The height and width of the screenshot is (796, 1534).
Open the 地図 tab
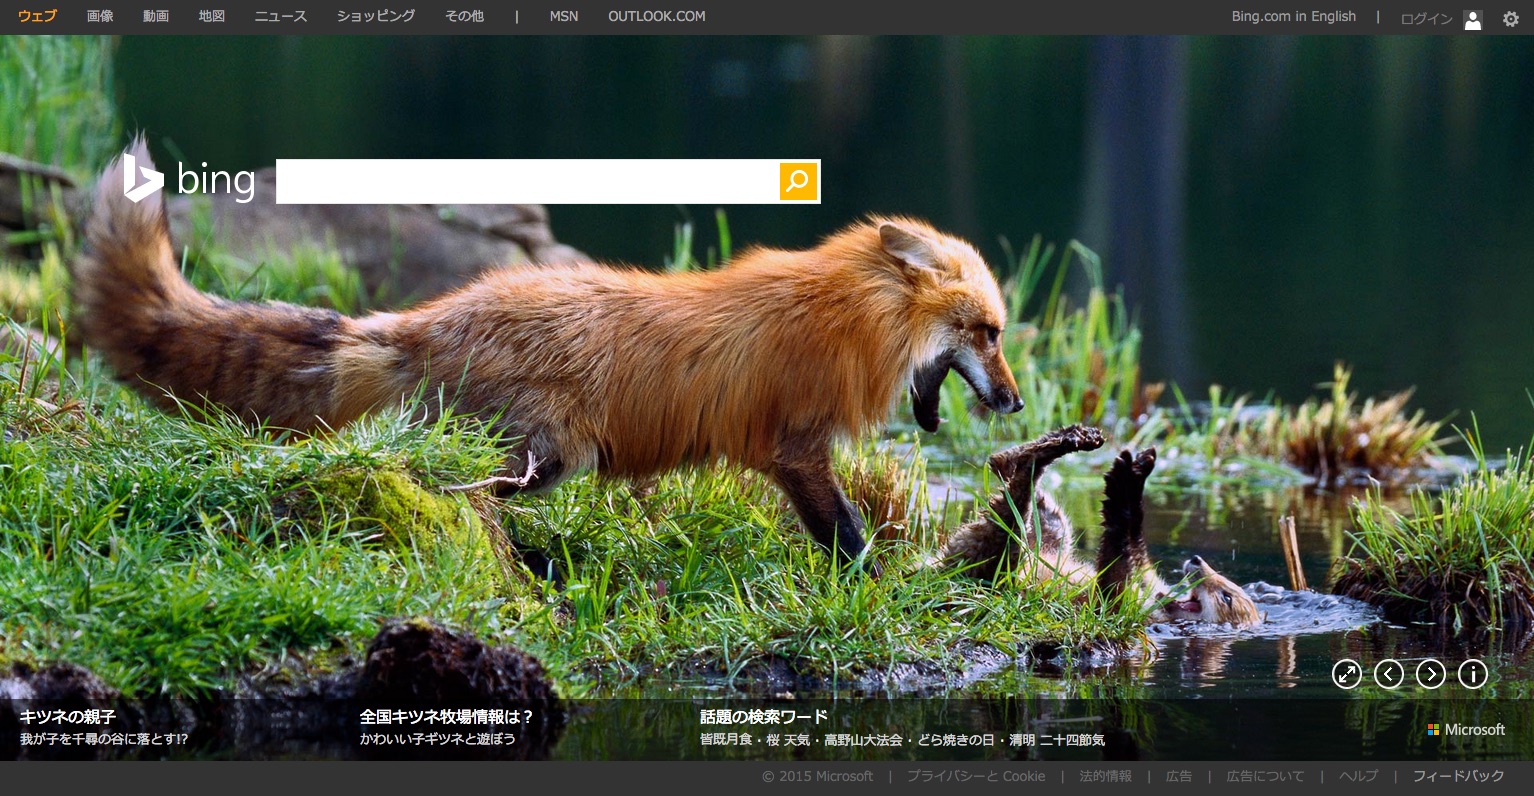pos(212,17)
